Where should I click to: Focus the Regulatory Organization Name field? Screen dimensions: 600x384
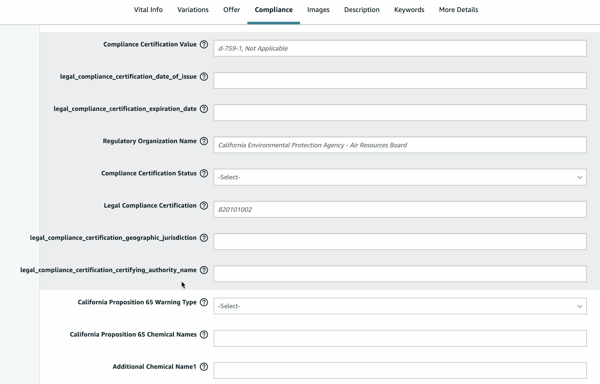[400, 145]
